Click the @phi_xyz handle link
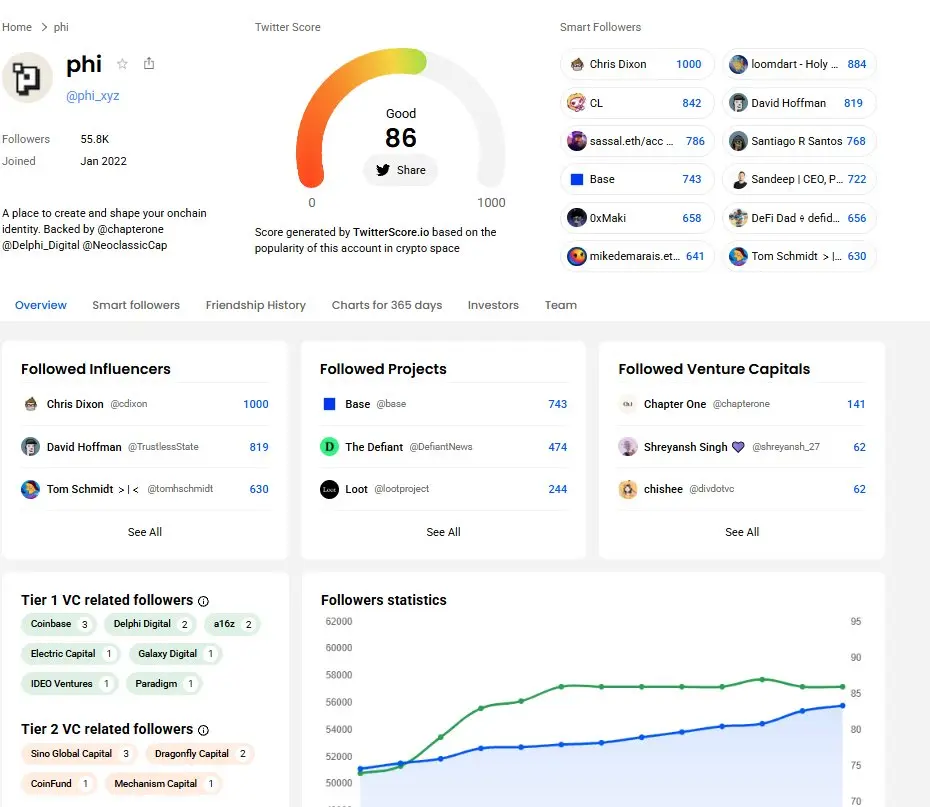Image resolution: width=930 pixels, height=807 pixels. tap(93, 95)
